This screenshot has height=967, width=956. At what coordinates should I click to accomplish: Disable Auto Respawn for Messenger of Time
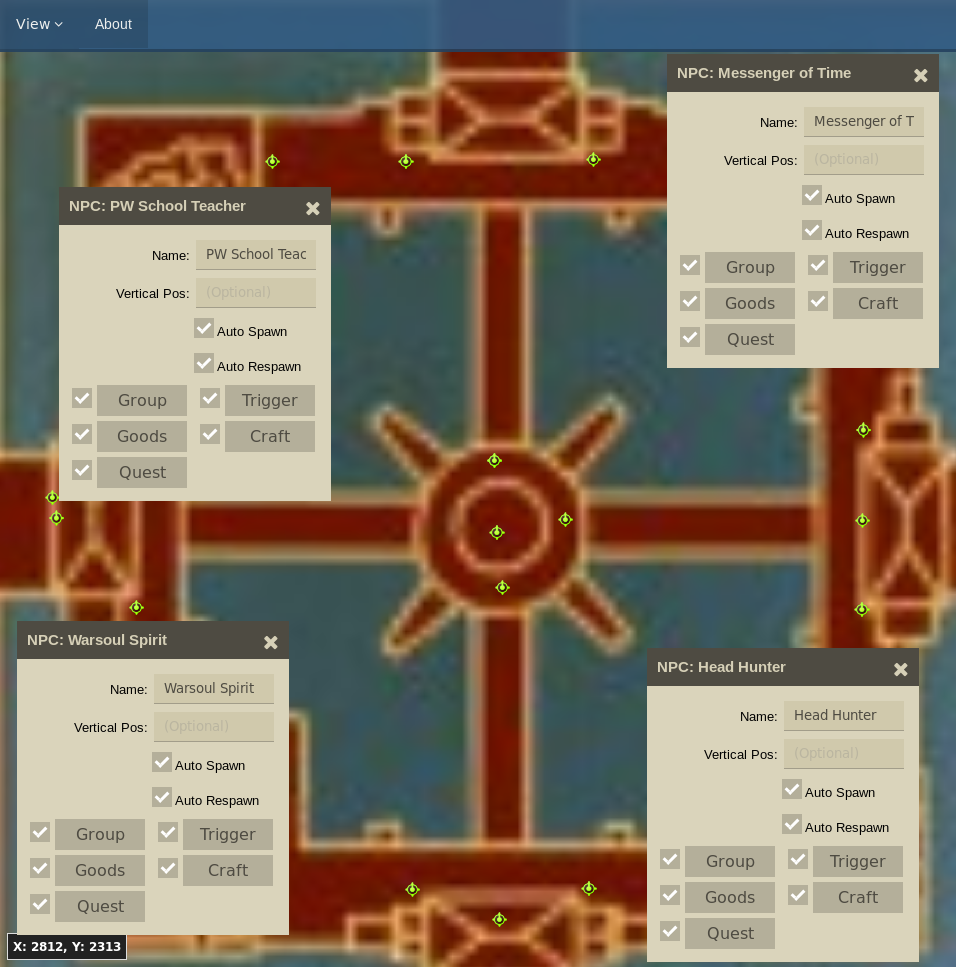(x=812, y=231)
